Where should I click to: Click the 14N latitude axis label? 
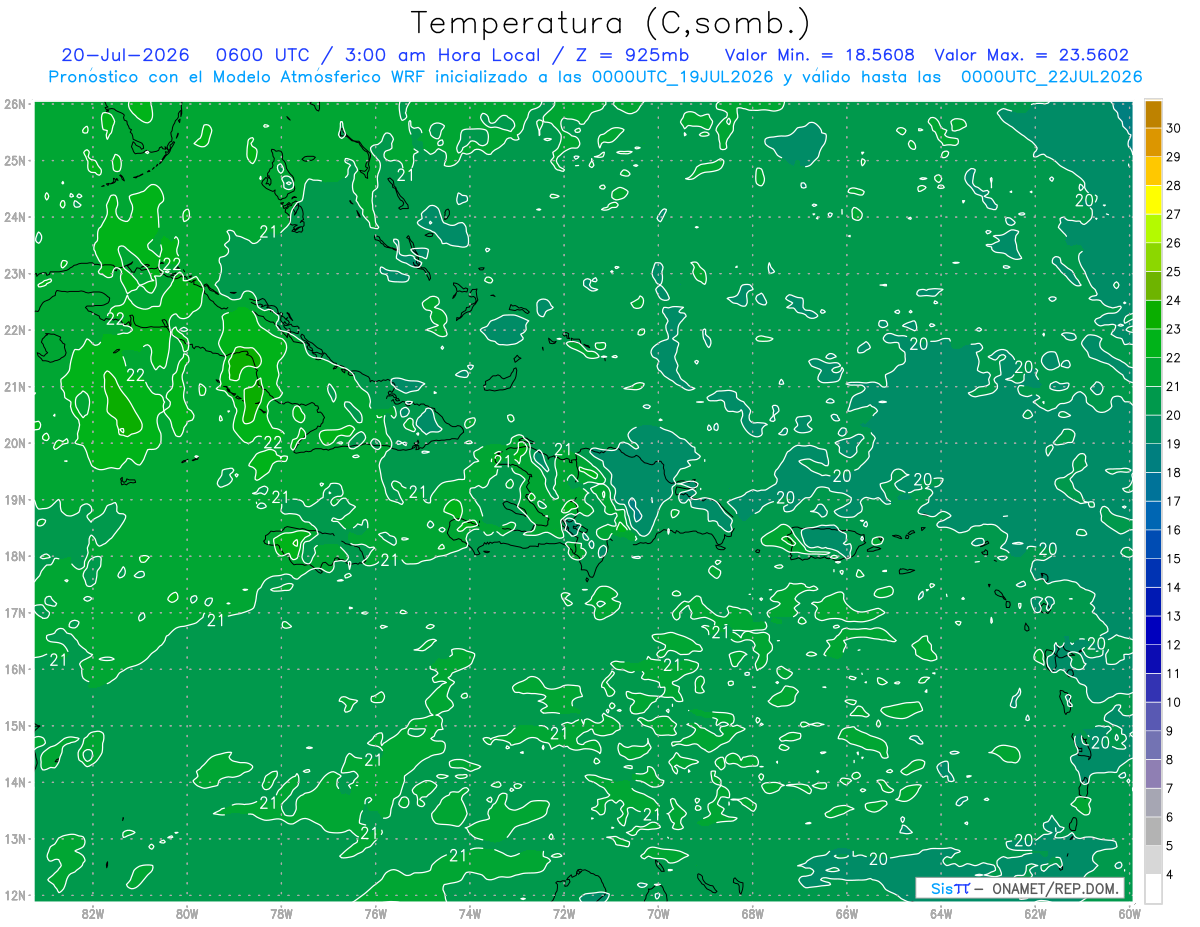click(15, 782)
